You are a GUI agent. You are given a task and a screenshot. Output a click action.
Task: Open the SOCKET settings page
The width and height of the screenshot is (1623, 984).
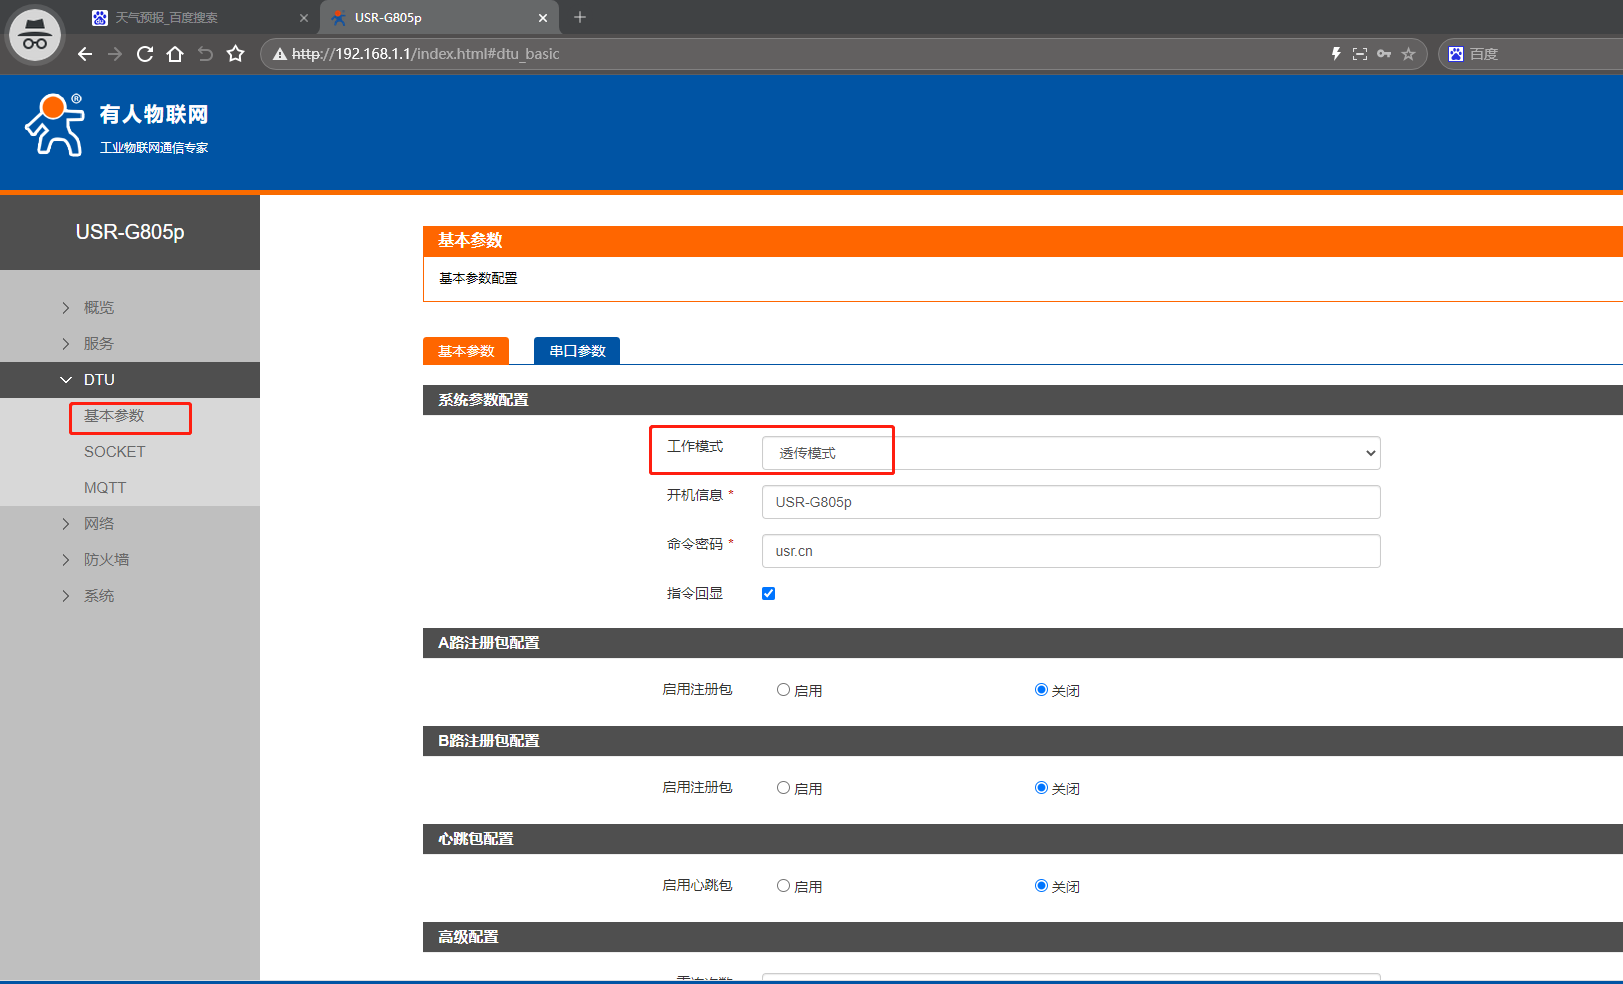(x=114, y=452)
